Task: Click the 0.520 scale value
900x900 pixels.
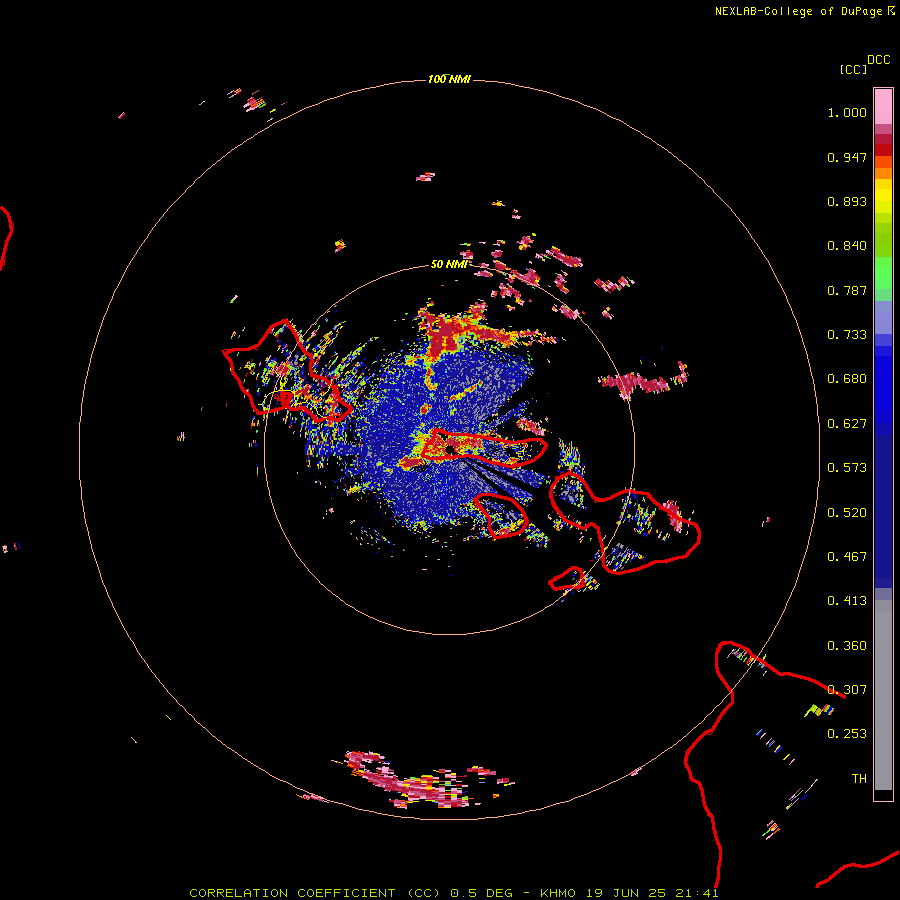Action: click(847, 513)
